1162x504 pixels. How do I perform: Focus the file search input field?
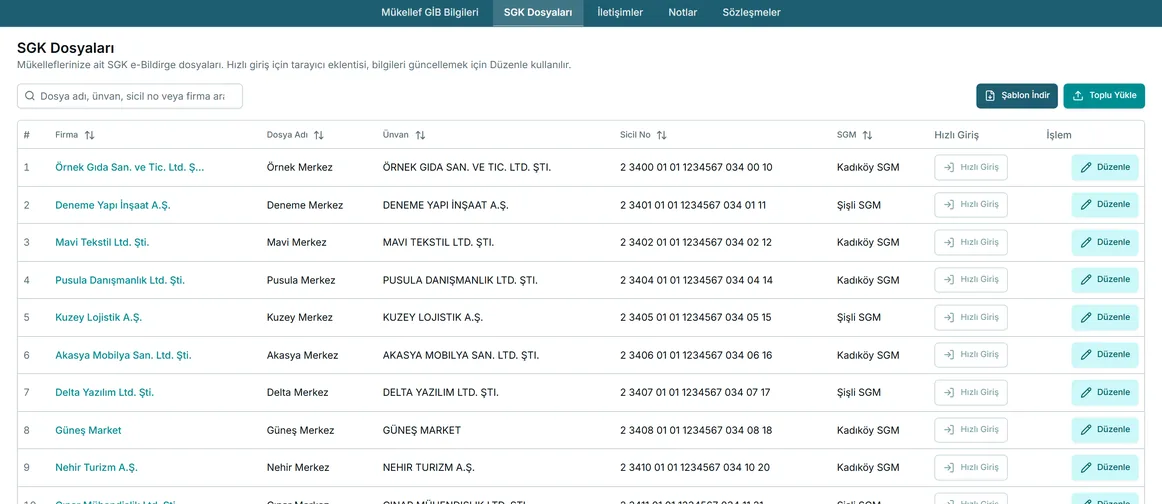click(x=130, y=96)
